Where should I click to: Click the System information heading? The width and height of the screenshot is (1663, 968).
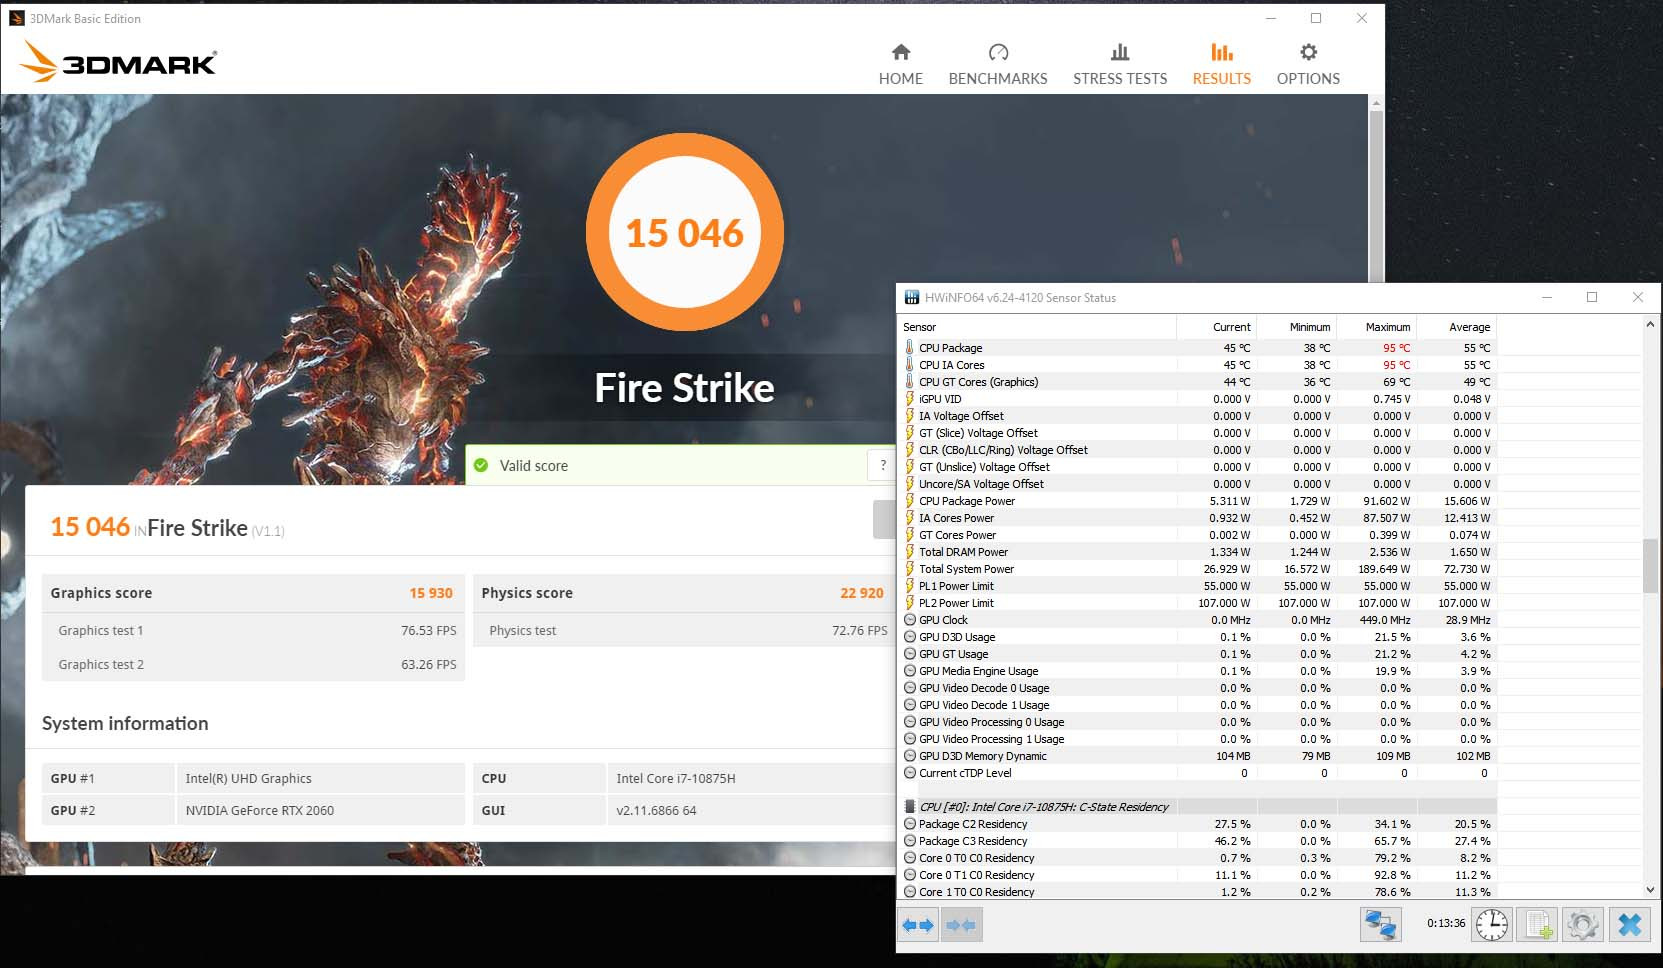coord(125,723)
